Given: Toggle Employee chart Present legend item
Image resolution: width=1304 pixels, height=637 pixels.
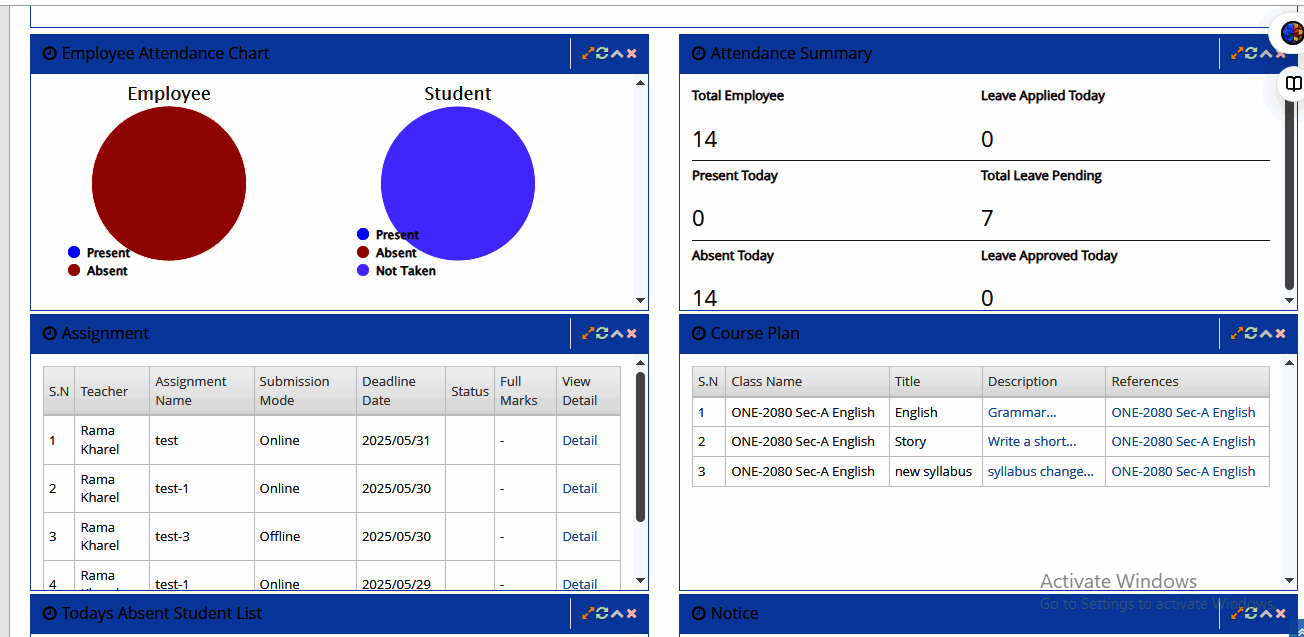Looking at the screenshot, I should coord(99,253).
